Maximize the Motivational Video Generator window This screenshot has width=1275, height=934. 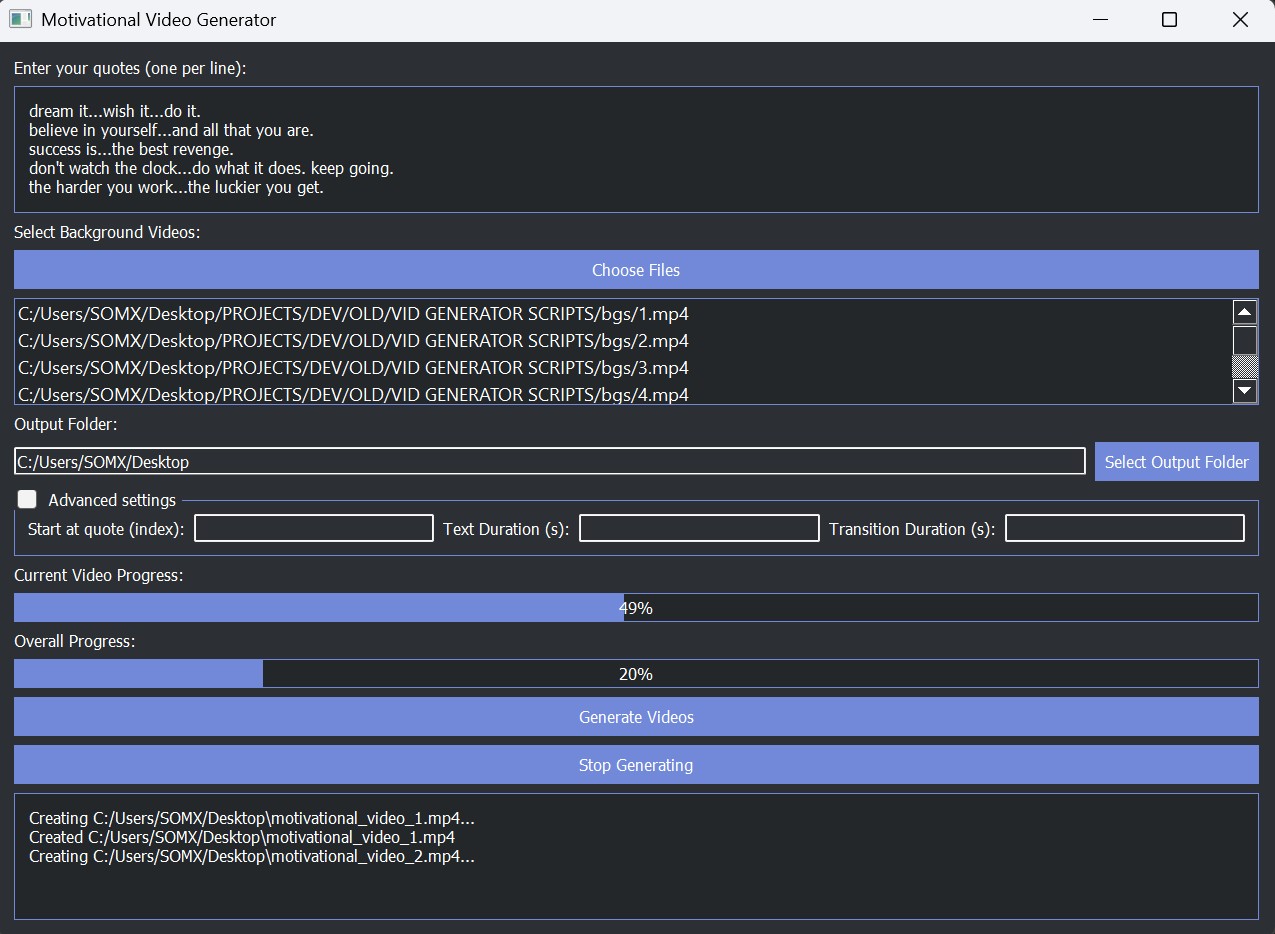(x=1169, y=20)
